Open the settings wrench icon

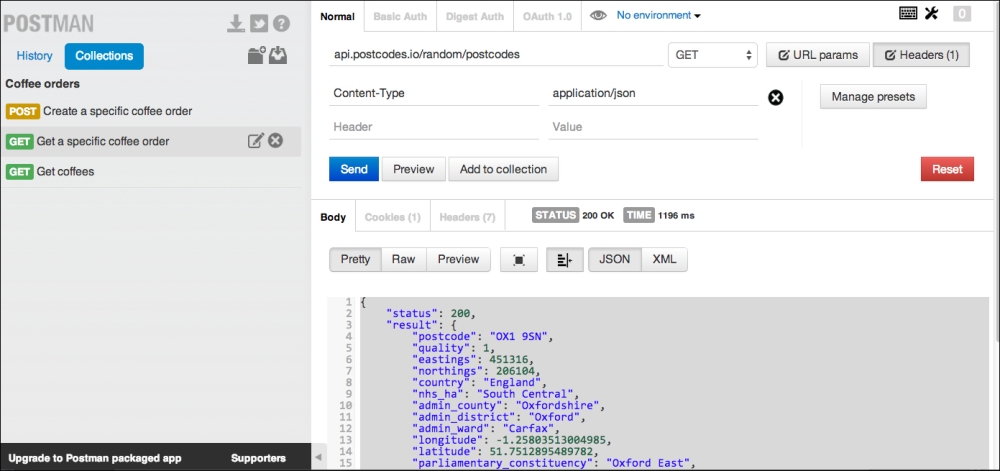coord(931,13)
